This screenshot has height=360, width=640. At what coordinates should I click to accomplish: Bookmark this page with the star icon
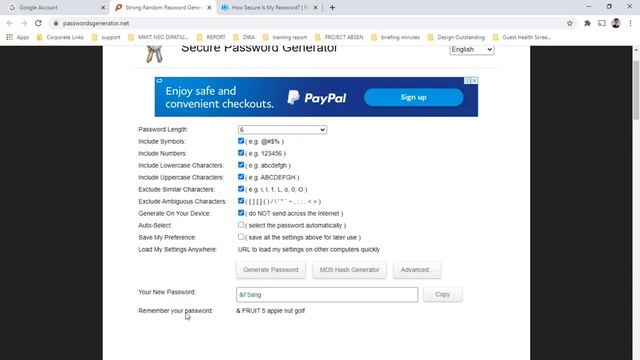point(570,23)
